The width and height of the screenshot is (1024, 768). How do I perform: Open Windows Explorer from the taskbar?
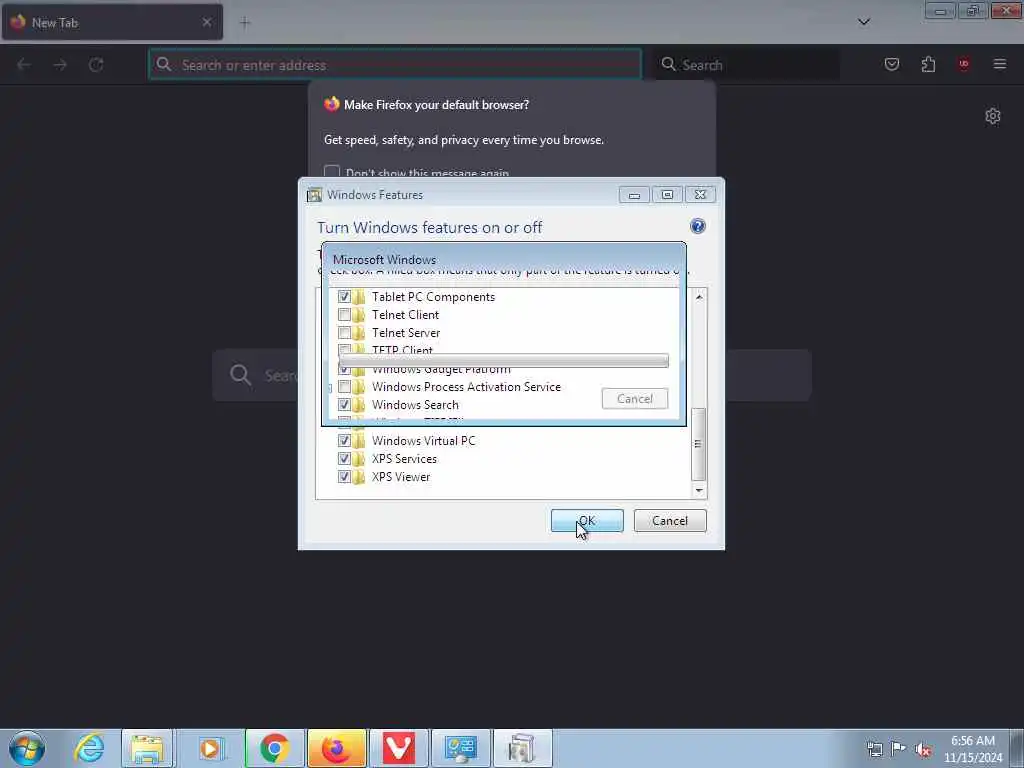[148, 748]
